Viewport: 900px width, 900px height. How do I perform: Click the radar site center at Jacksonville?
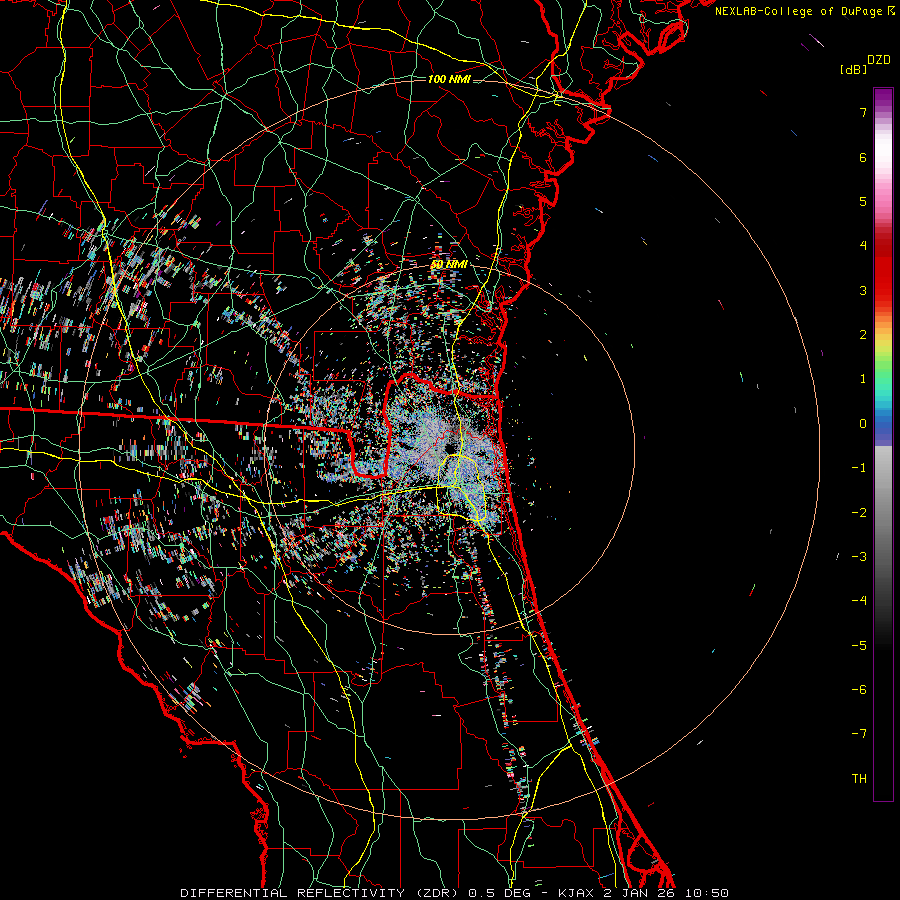[x=449, y=449]
